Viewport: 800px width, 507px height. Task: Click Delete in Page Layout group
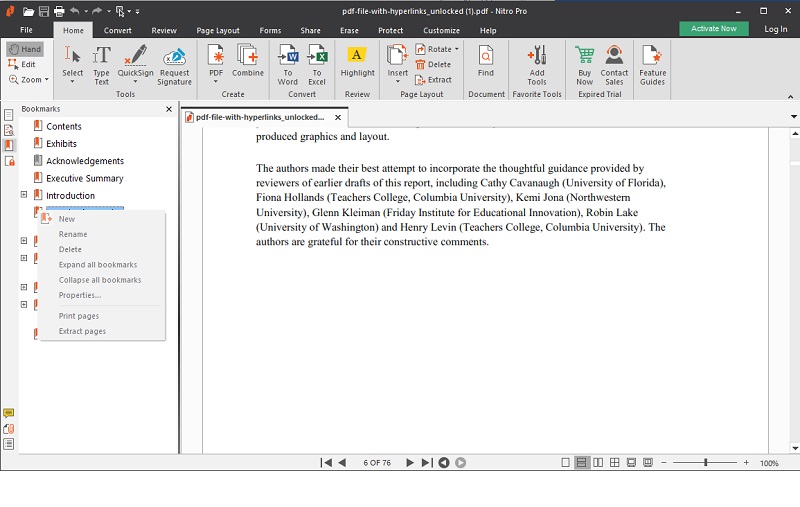(433, 64)
